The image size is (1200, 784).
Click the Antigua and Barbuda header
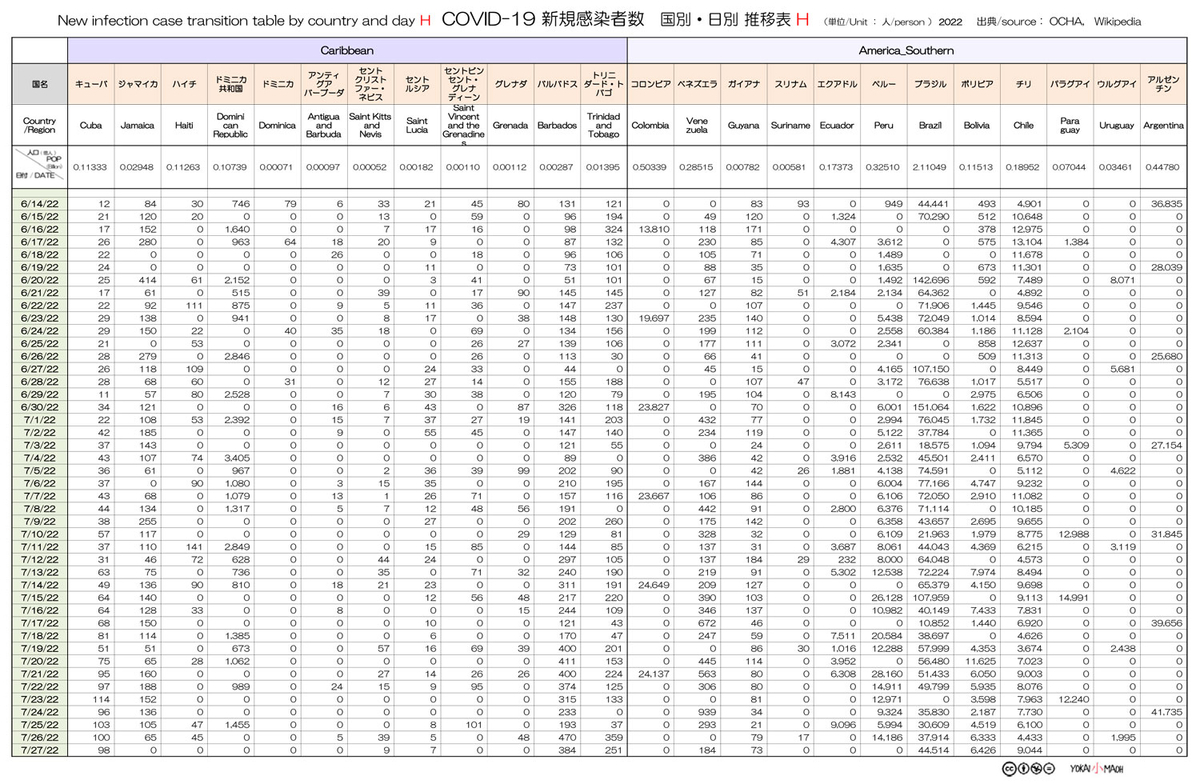coord(323,126)
